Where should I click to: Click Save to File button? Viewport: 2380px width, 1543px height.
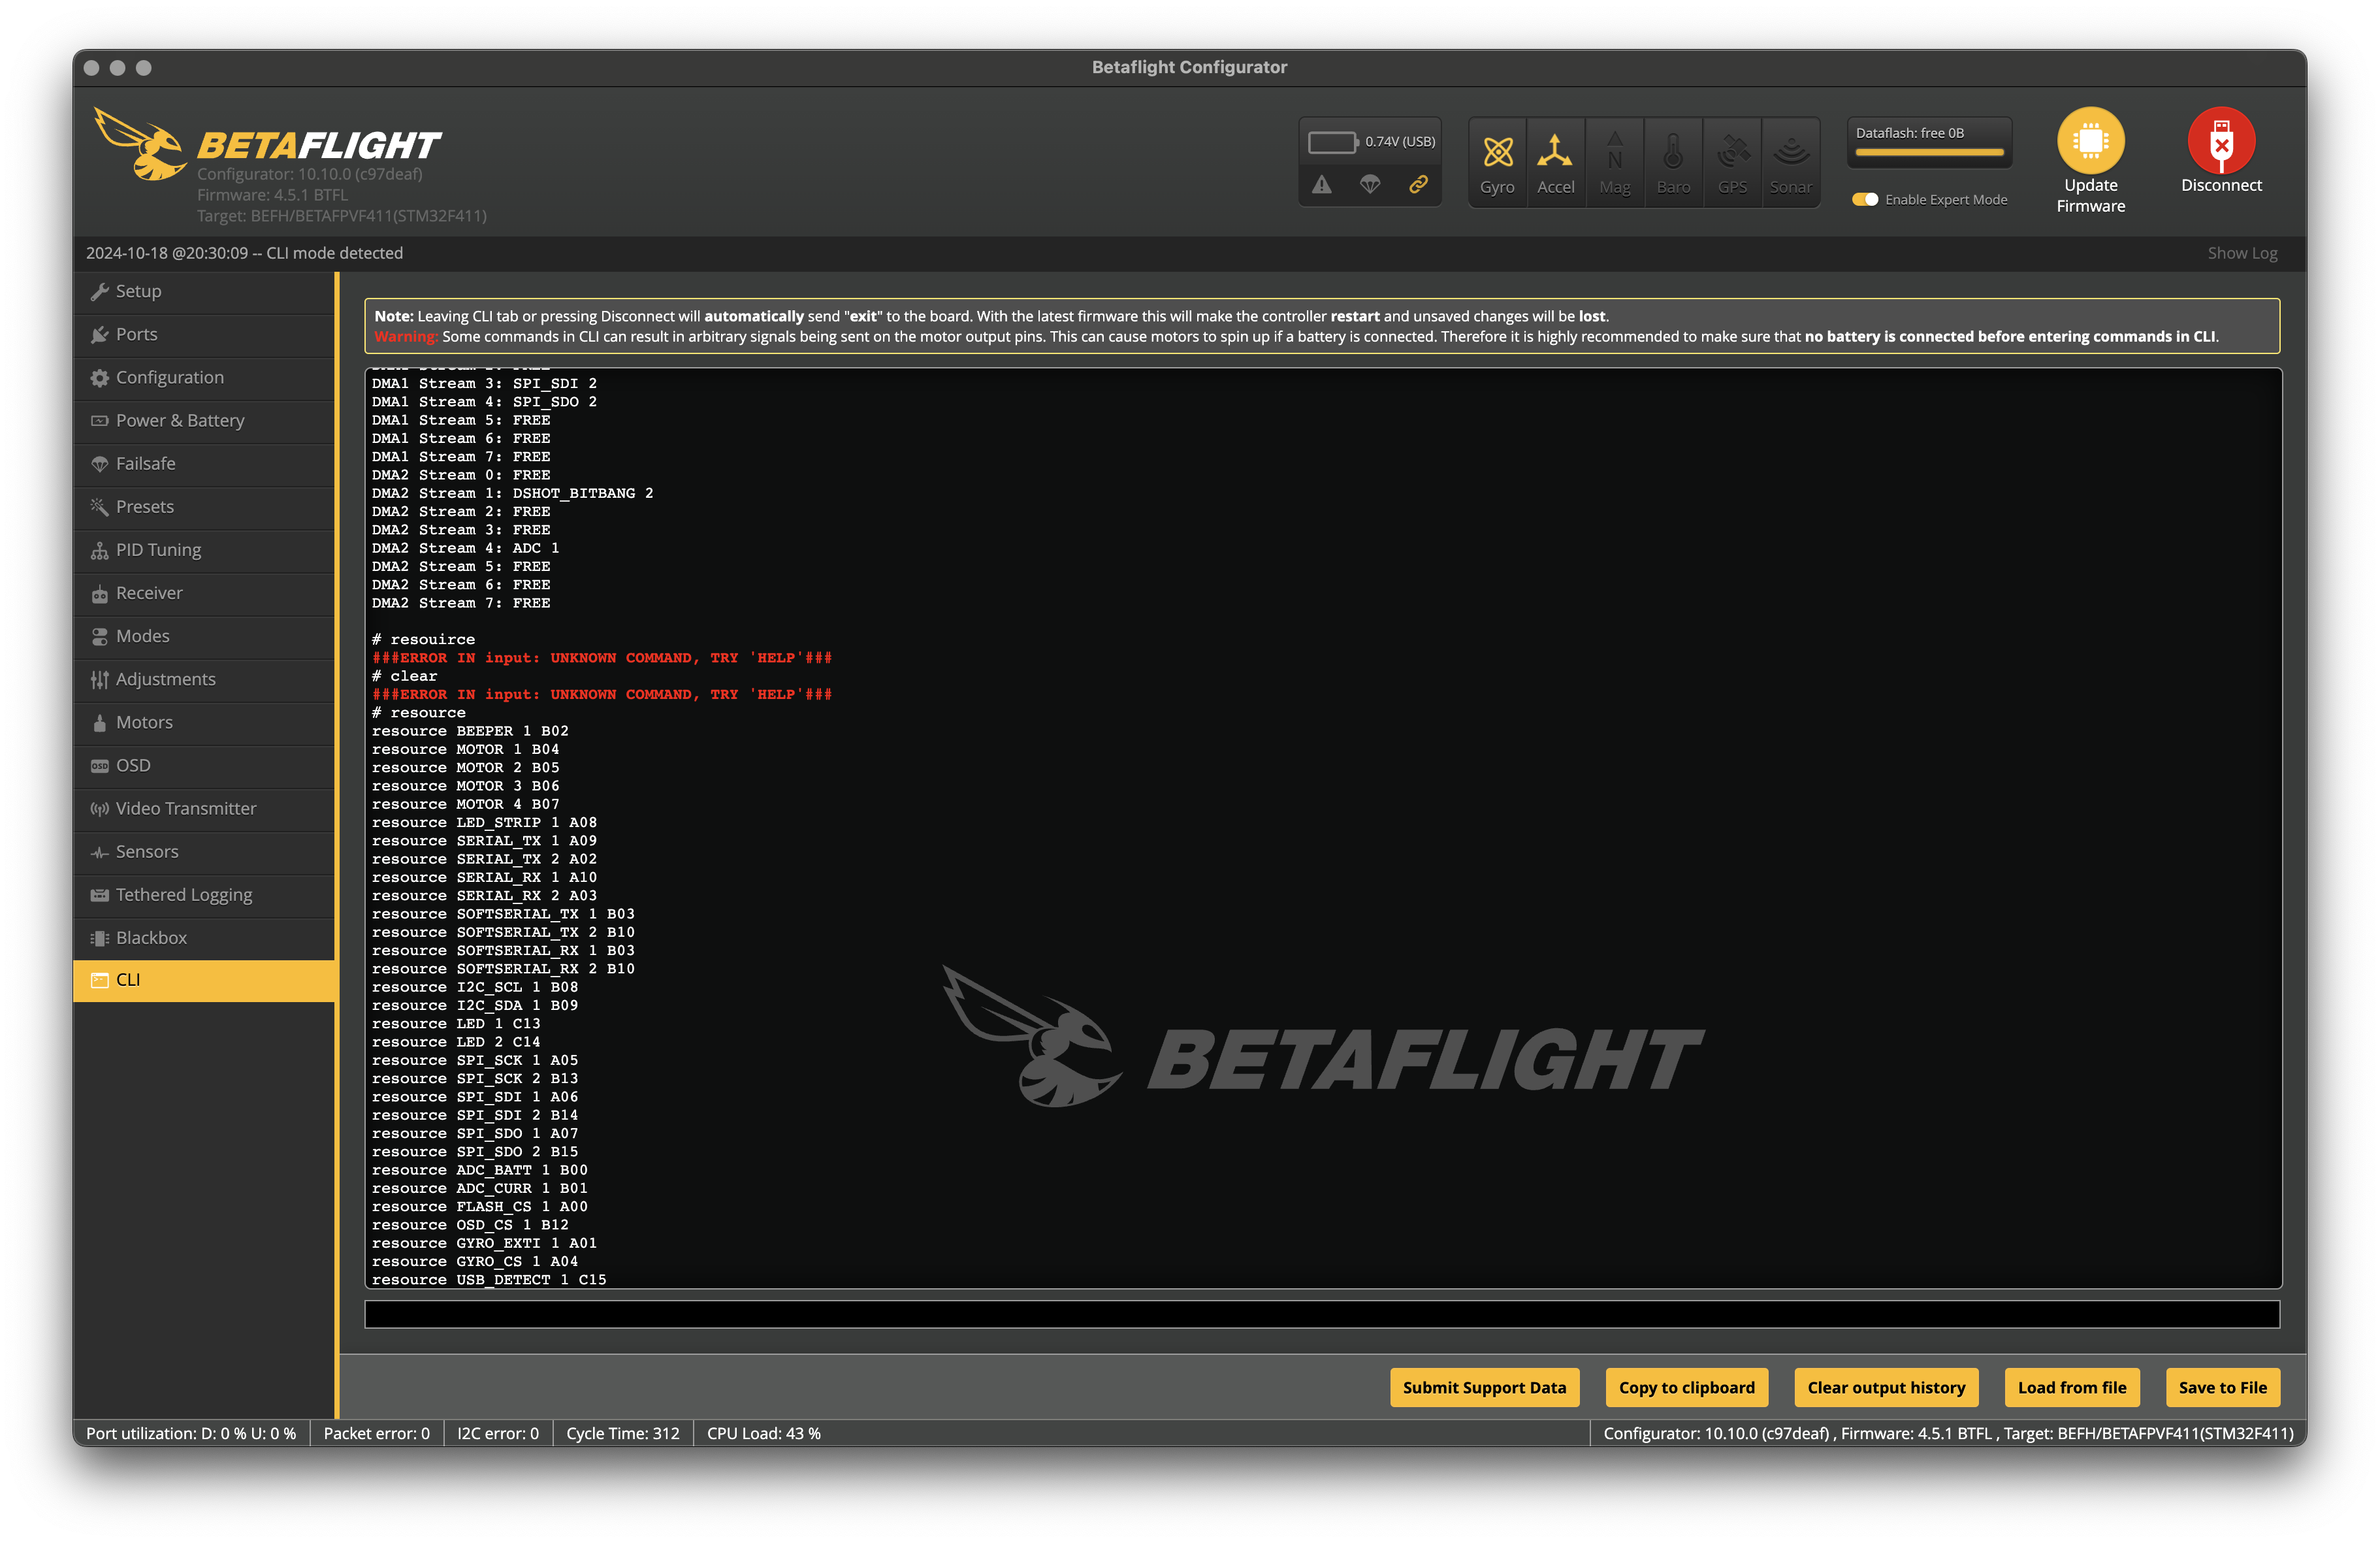2222,1387
